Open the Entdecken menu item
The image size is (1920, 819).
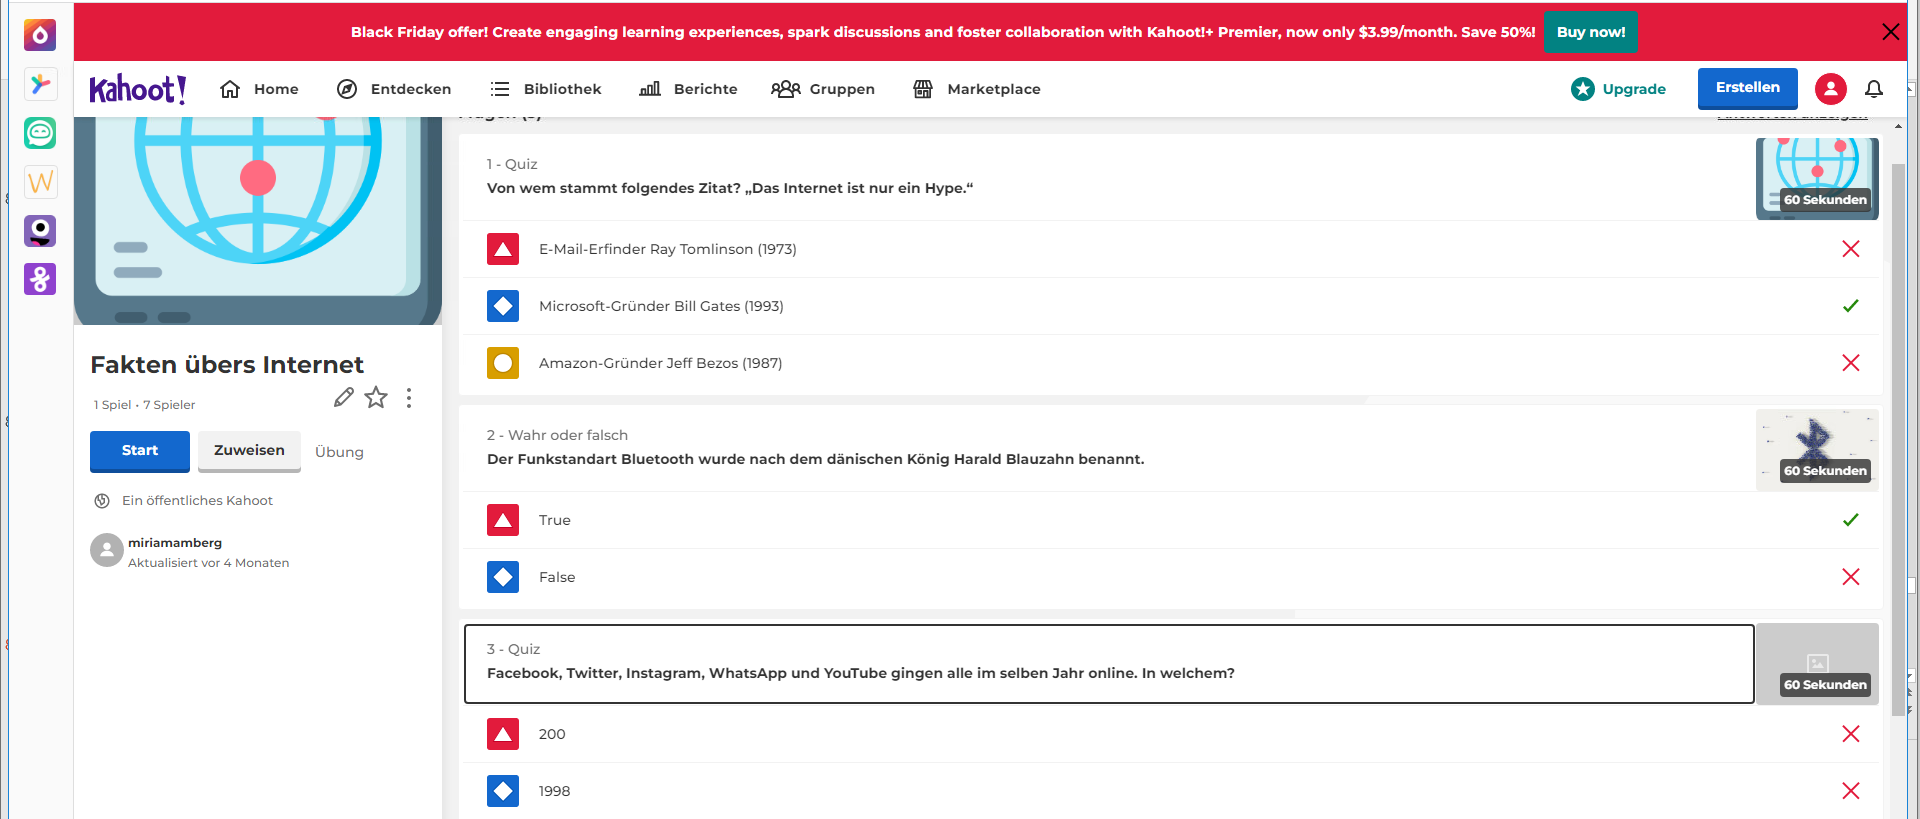click(x=394, y=89)
